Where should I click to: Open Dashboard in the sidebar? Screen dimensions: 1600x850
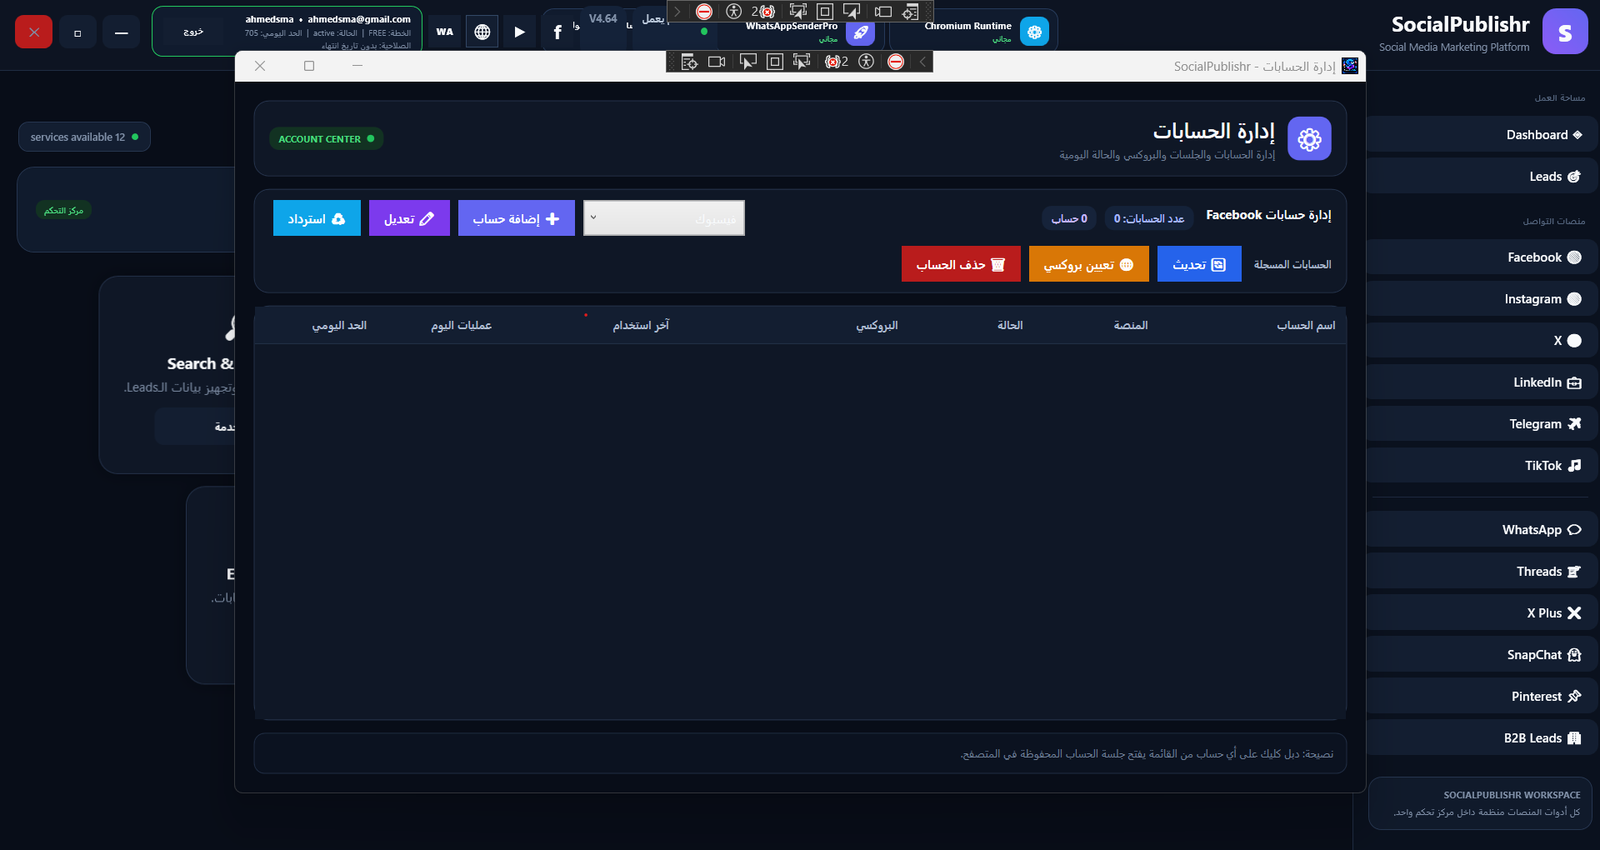point(1482,135)
